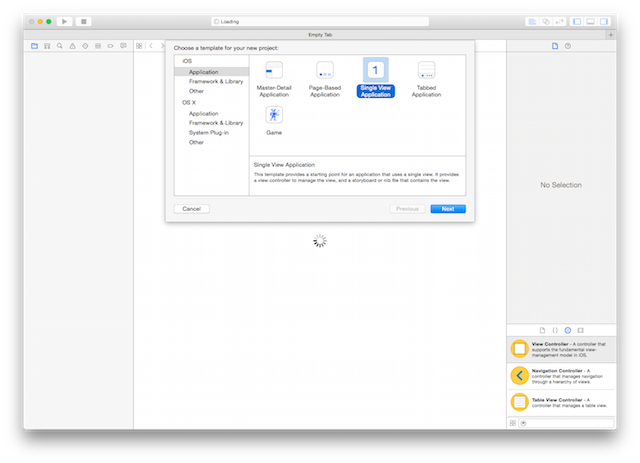Toggle library icon grid view
The width and height of the screenshot is (640, 463).
coord(513,423)
